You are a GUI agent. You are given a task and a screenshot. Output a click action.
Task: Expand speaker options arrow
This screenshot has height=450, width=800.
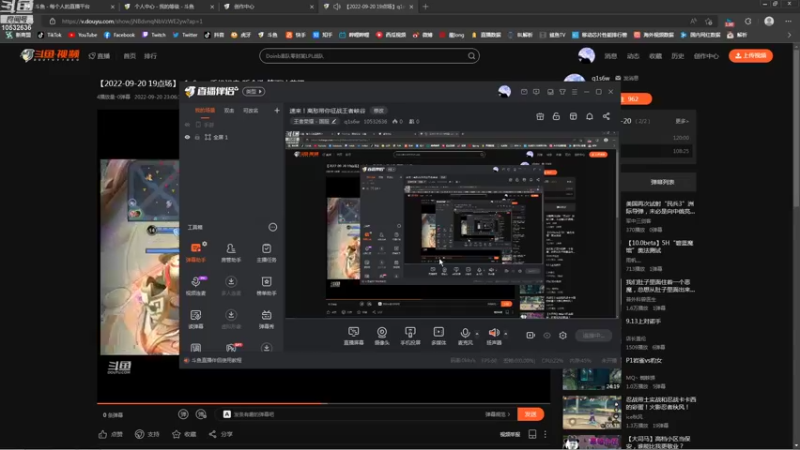pyautogui.click(x=506, y=334)
